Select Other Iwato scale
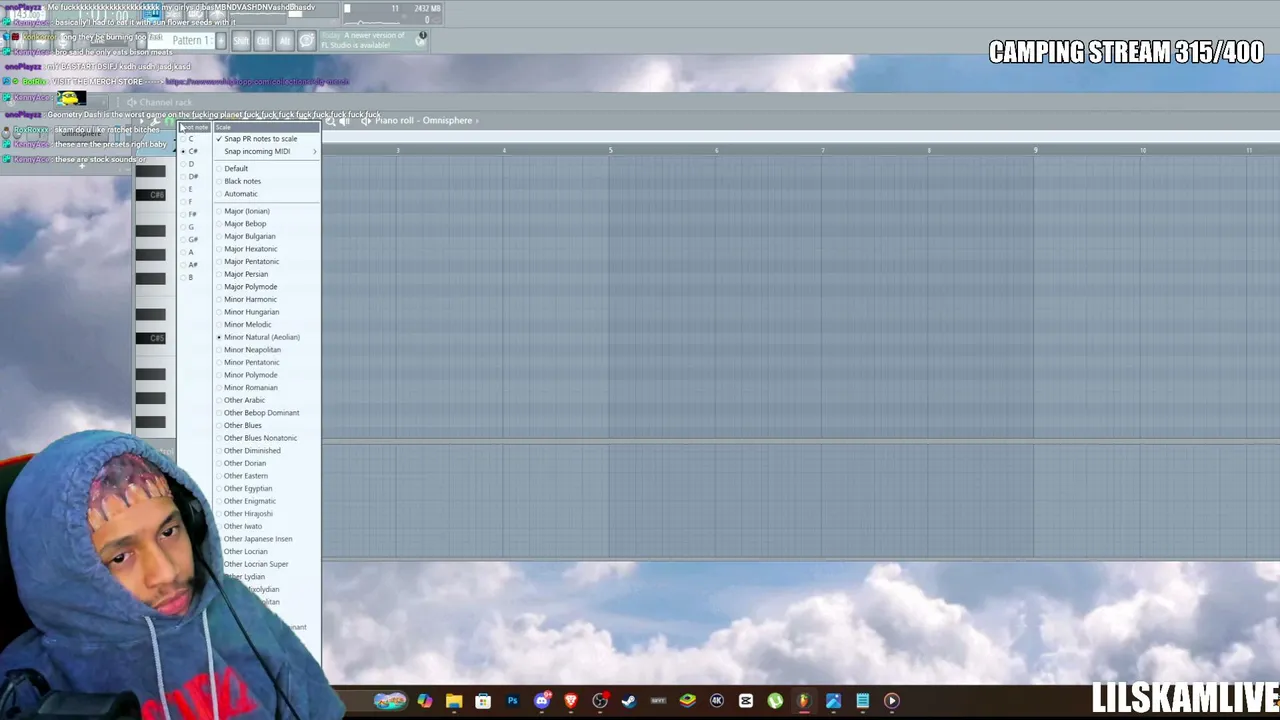 coord(267,526)
